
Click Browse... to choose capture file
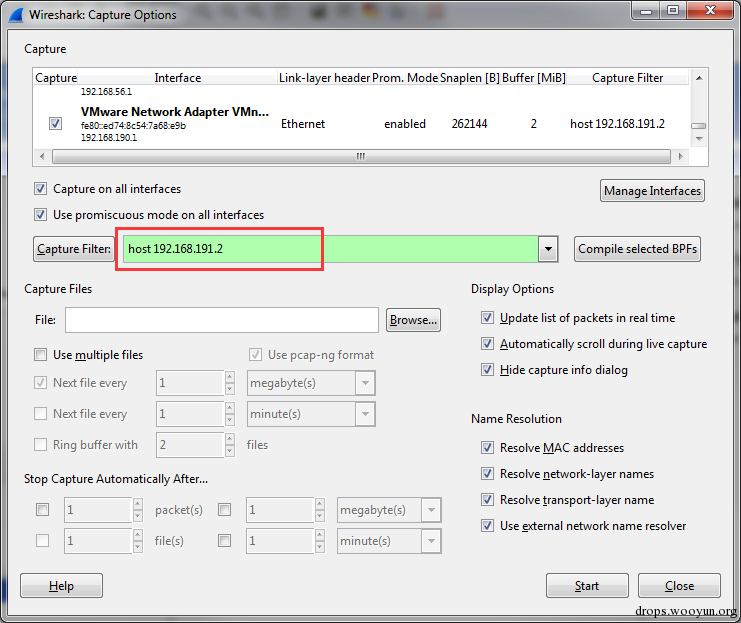(x=413, y=320)
